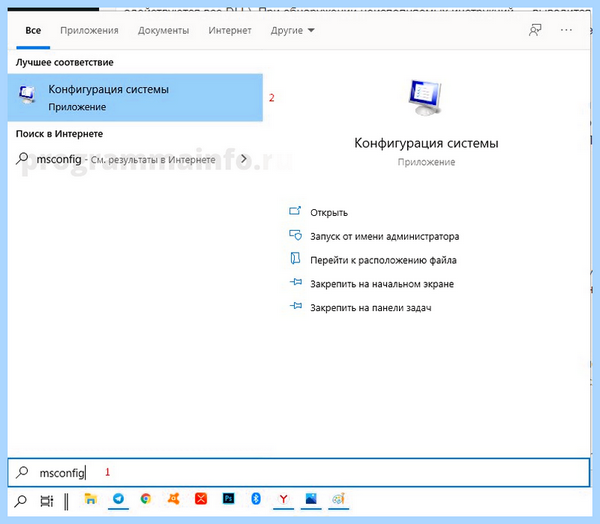
Task: Expand the msconfig web result arrow
Action: 244,158
